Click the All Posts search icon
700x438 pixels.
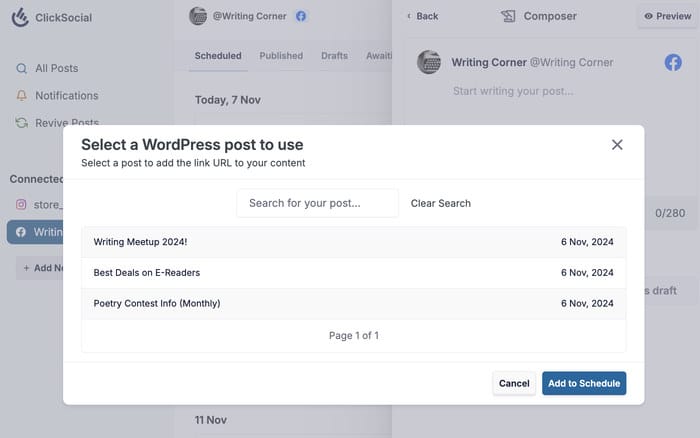click(x=21, y=68)
